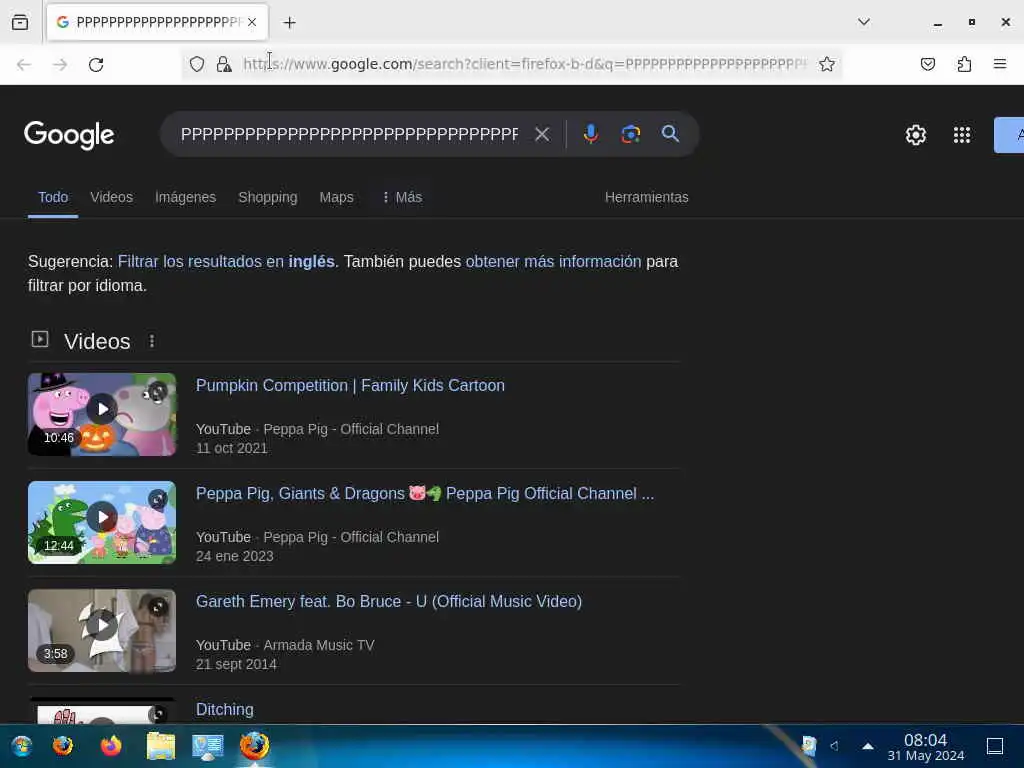Filter results in inglés link

coord(226,261)
